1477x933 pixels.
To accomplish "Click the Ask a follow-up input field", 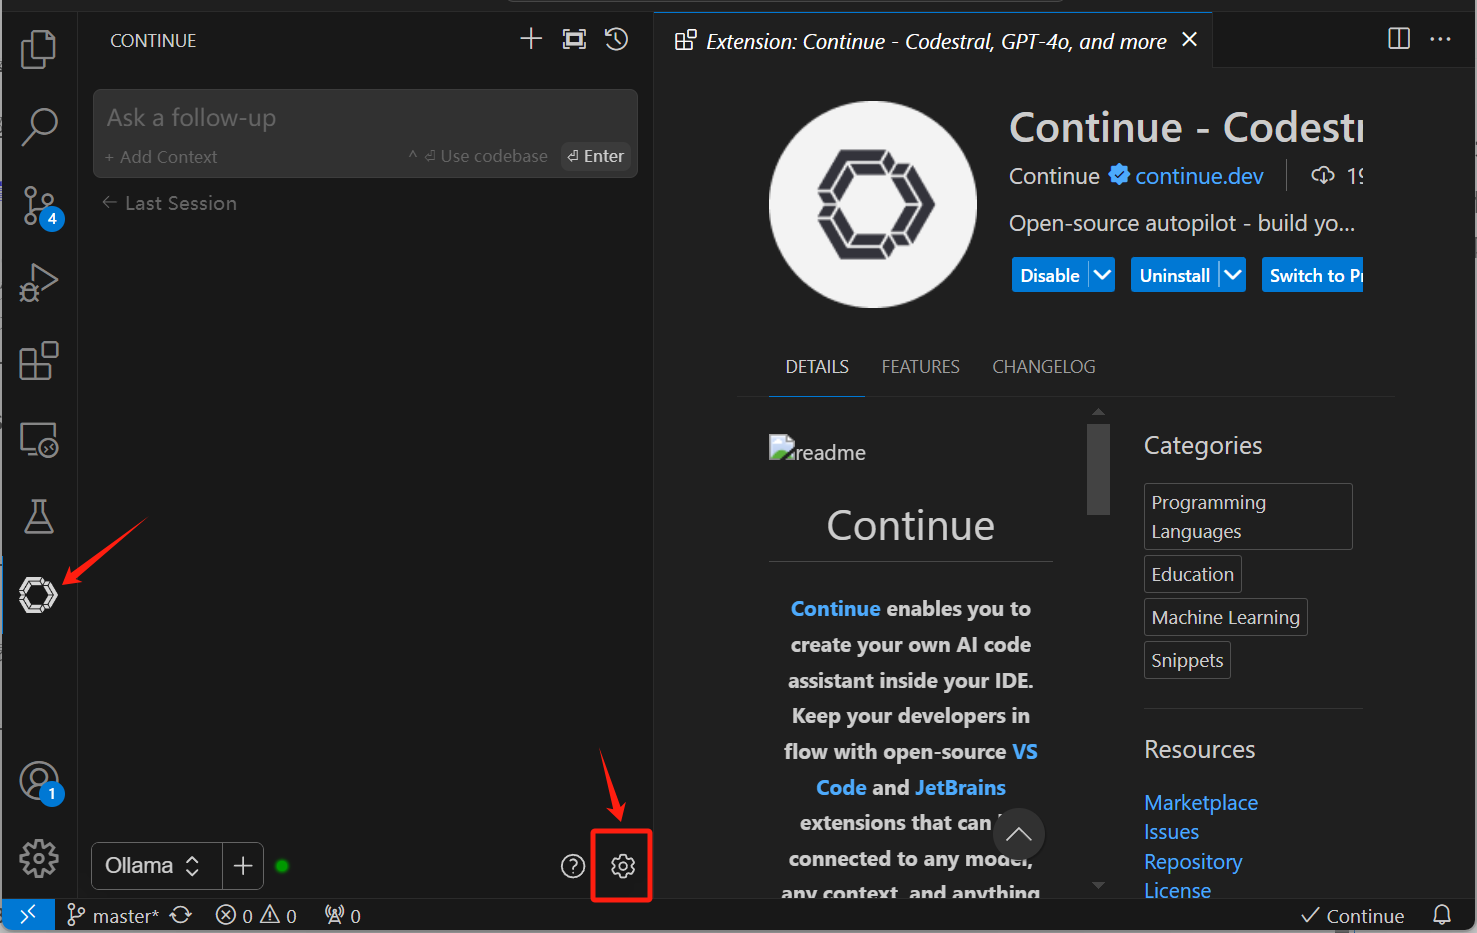I will [365, 118].
